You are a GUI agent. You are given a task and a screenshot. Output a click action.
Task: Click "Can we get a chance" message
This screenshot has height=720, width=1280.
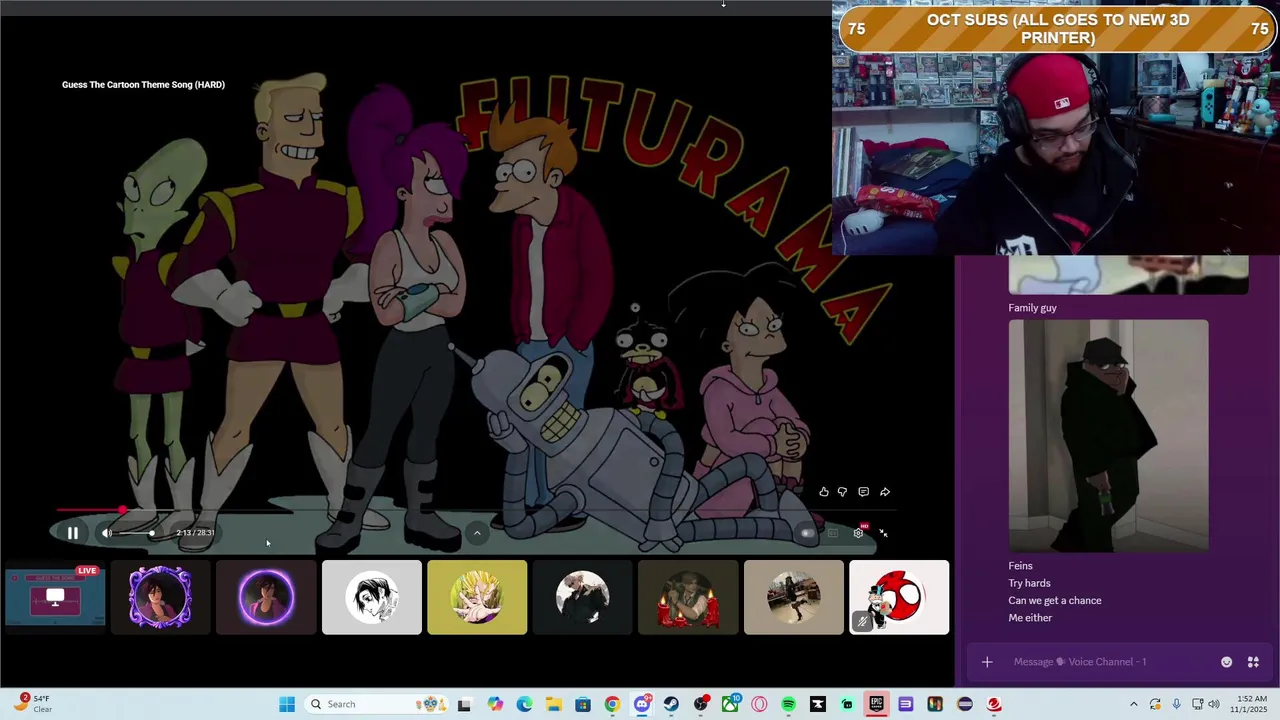(x=1055, y=601)
